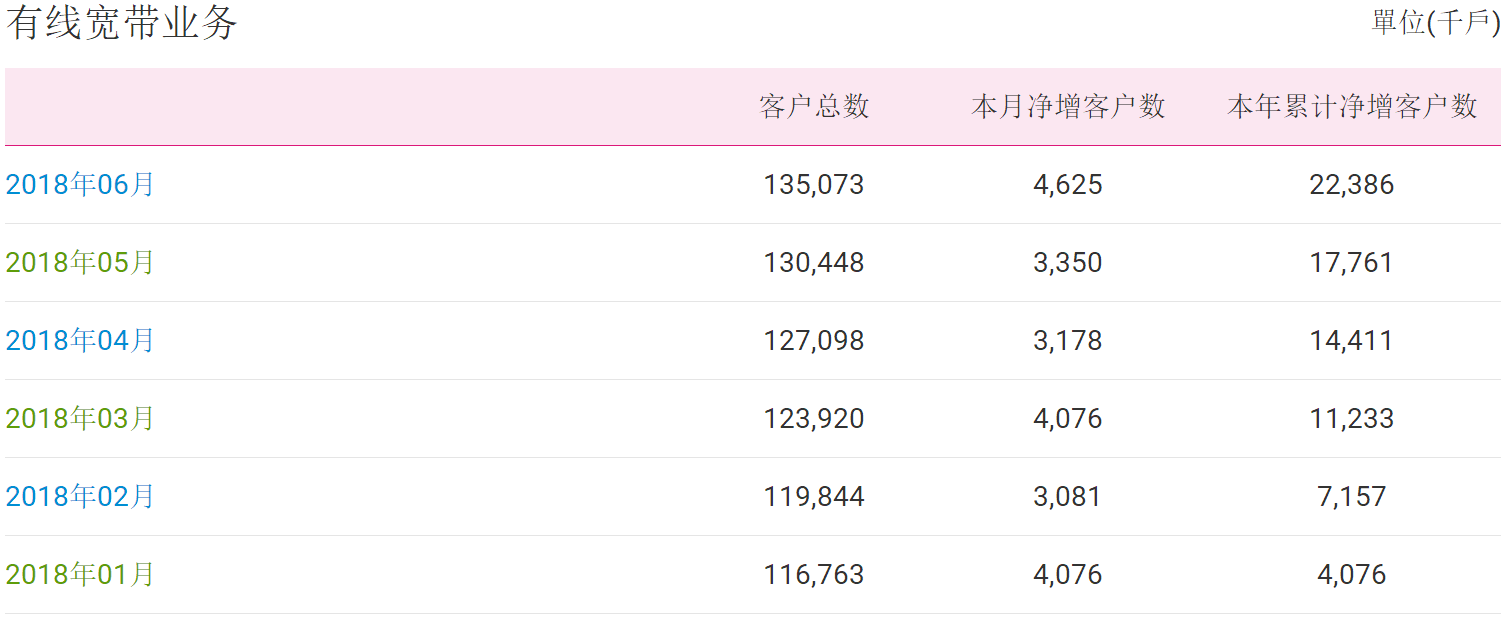Screen dimensions: 1505x619
Task: Select May total customers value 130,448
Action: tap(814, 263)
